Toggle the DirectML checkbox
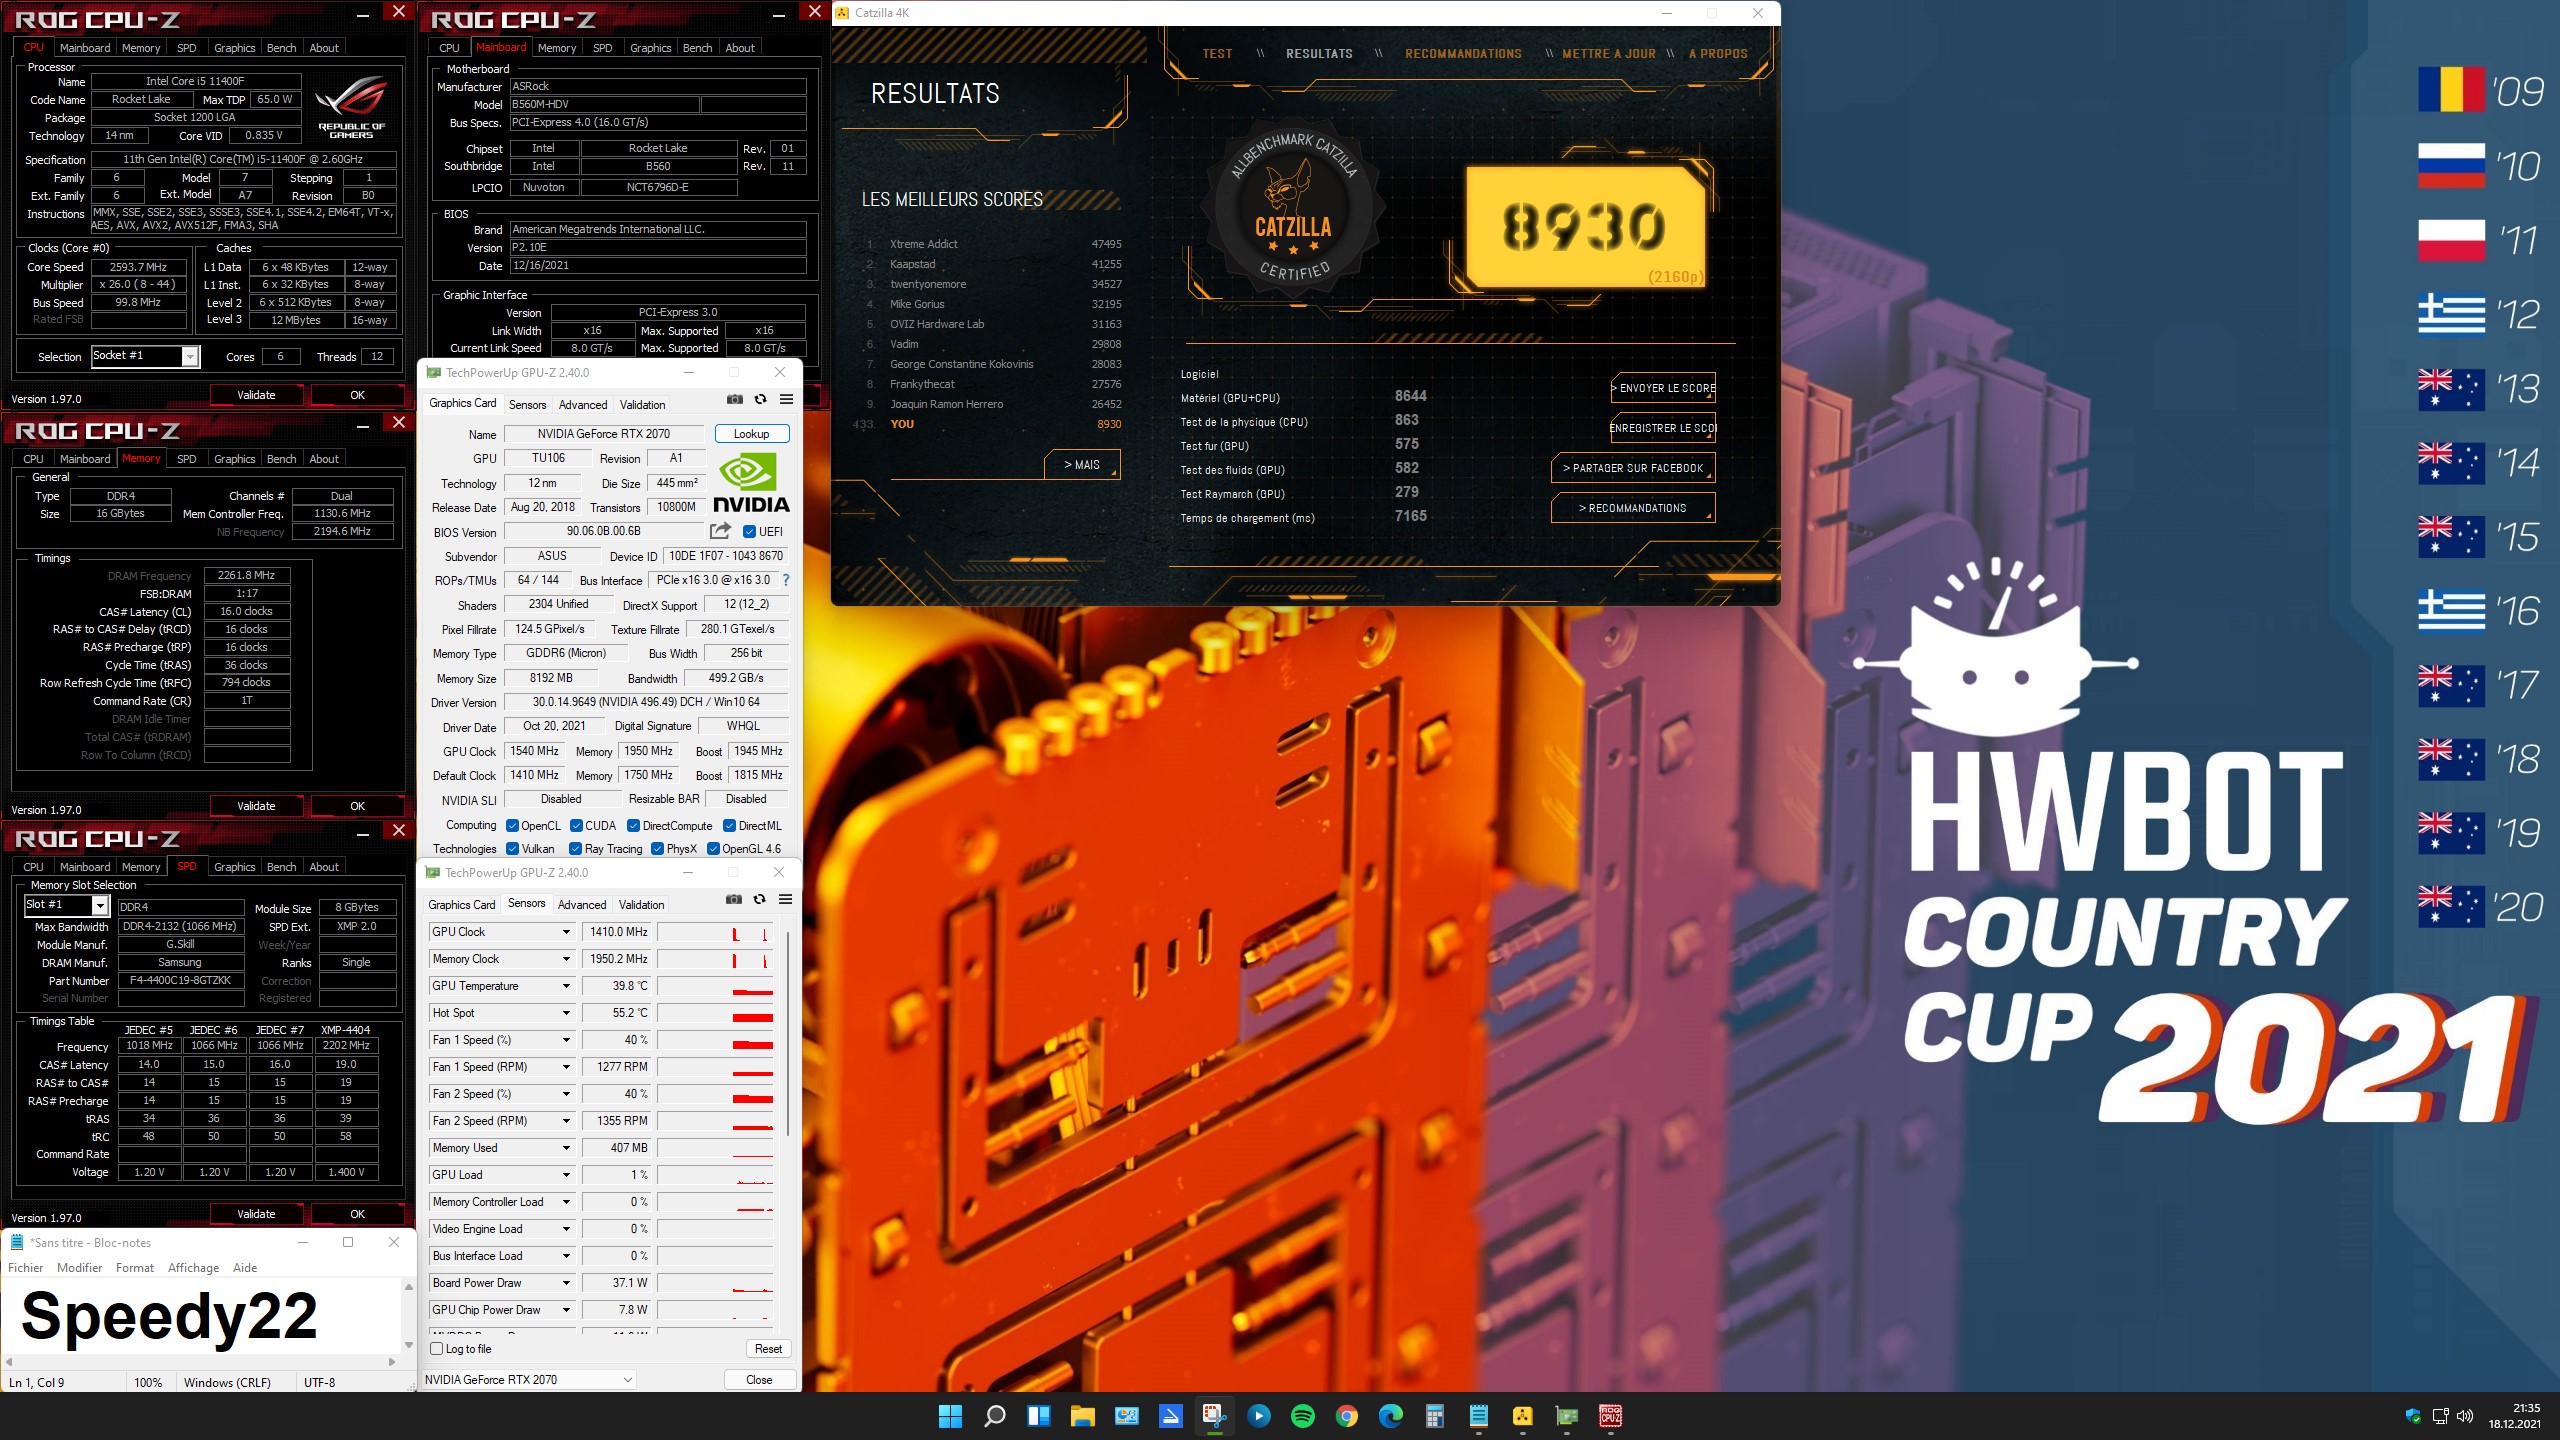2560x1440 pixels. point(729,825)
